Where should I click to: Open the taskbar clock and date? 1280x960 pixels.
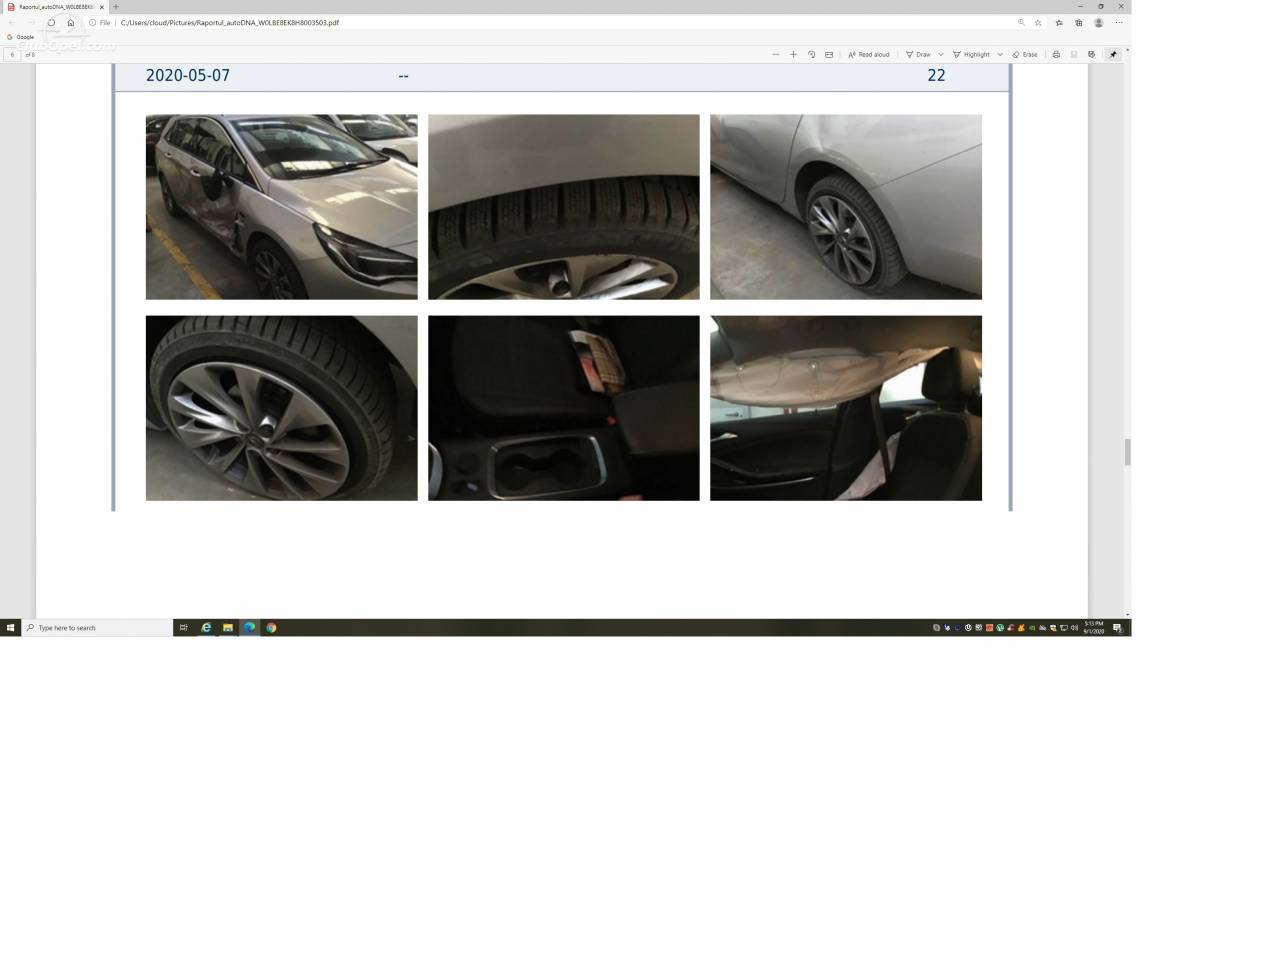(1094, 628)
